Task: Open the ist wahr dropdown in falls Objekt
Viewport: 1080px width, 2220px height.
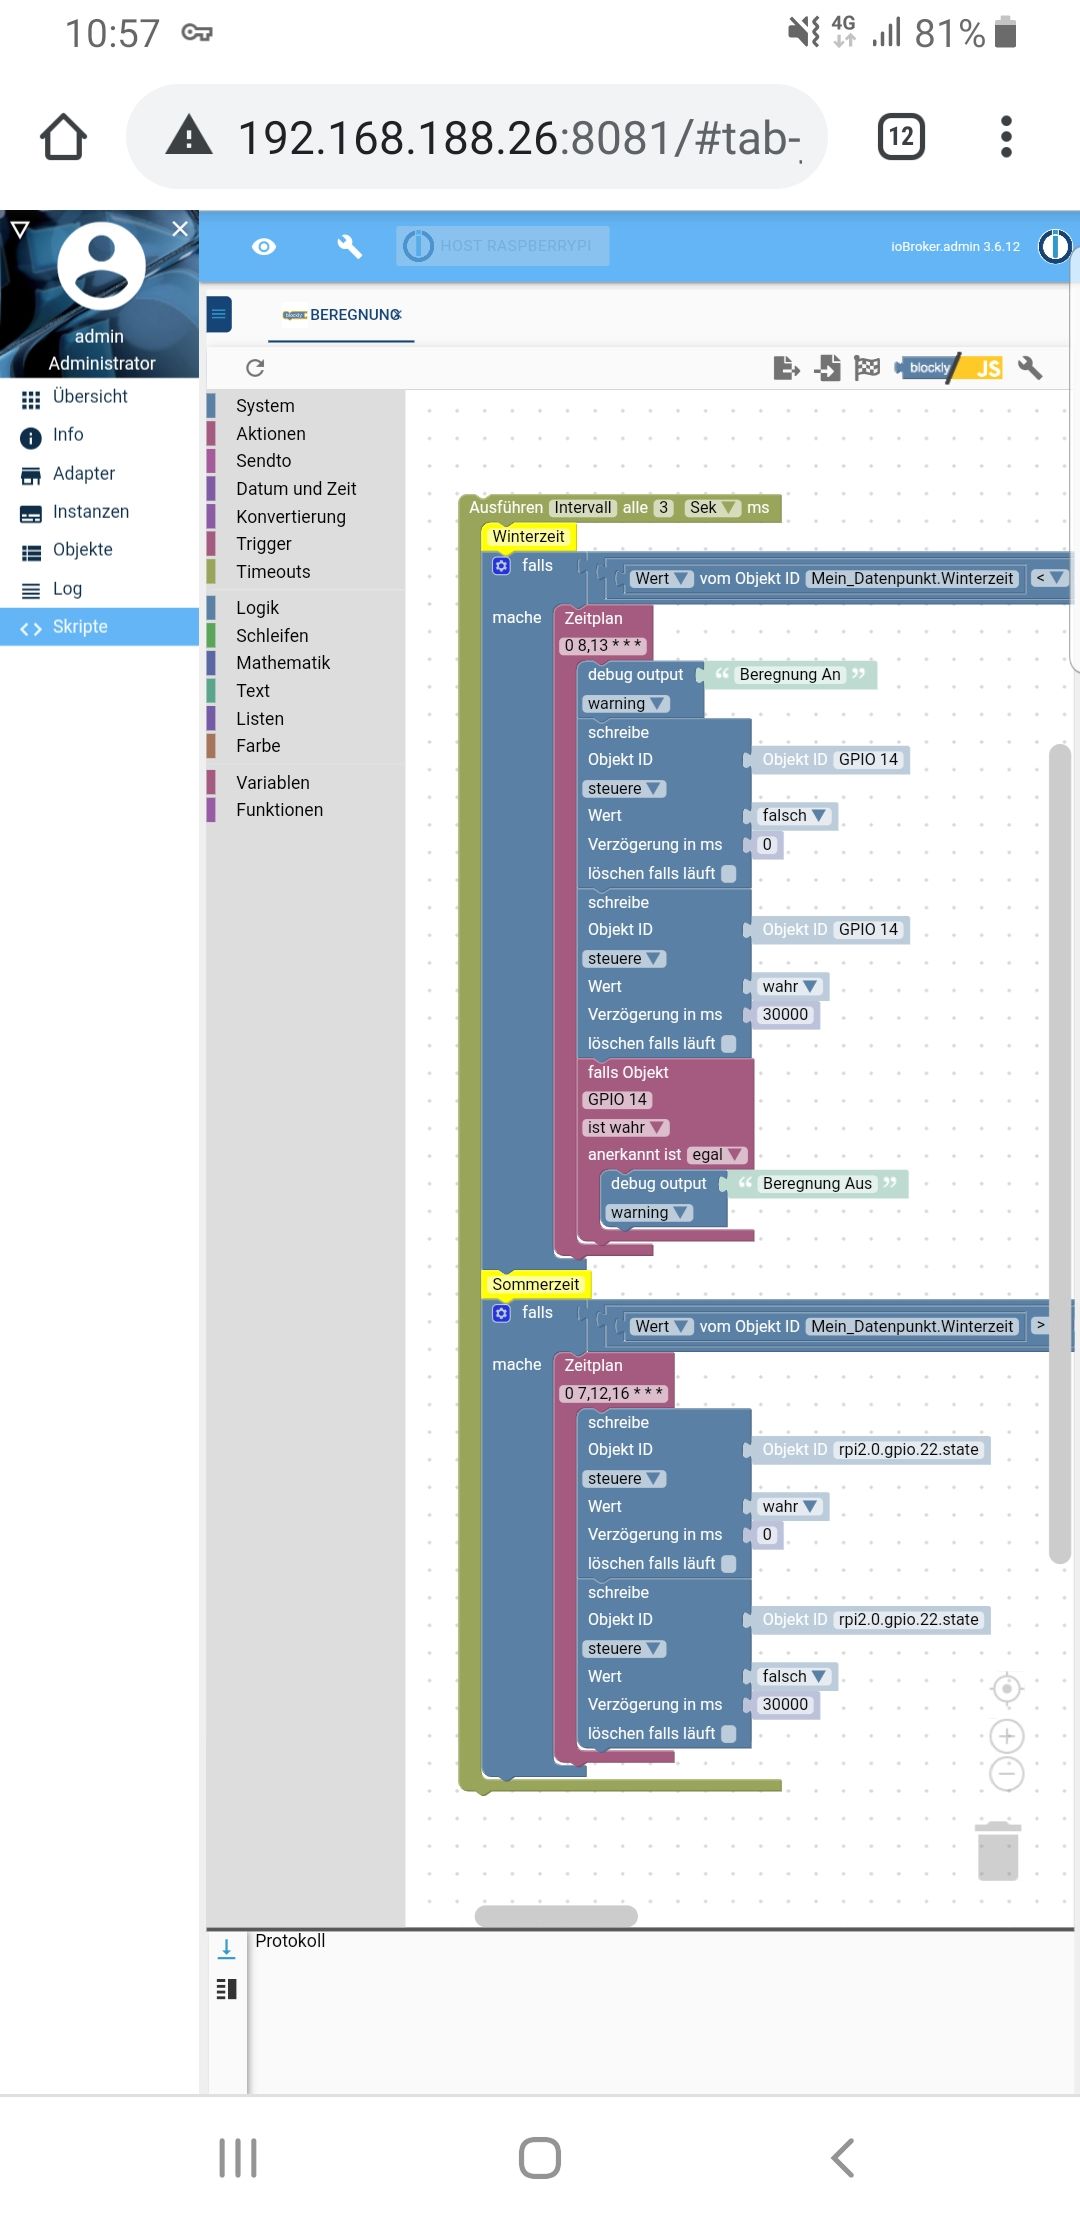Action: tap(626, 1128)
